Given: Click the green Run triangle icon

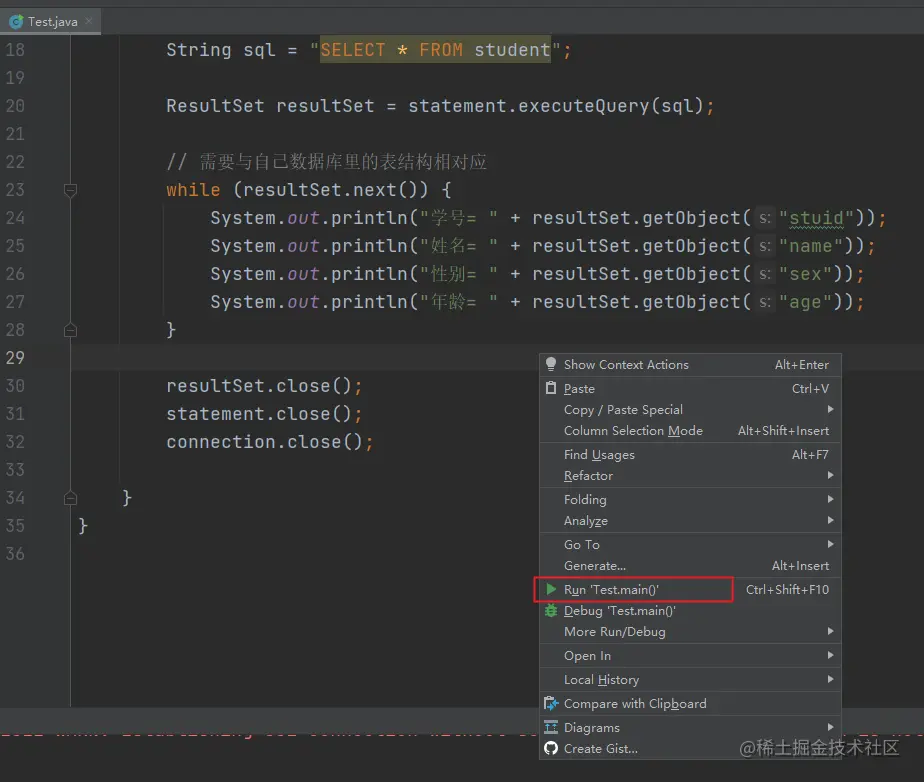Looking at the screenshot, I should (551, 589).
